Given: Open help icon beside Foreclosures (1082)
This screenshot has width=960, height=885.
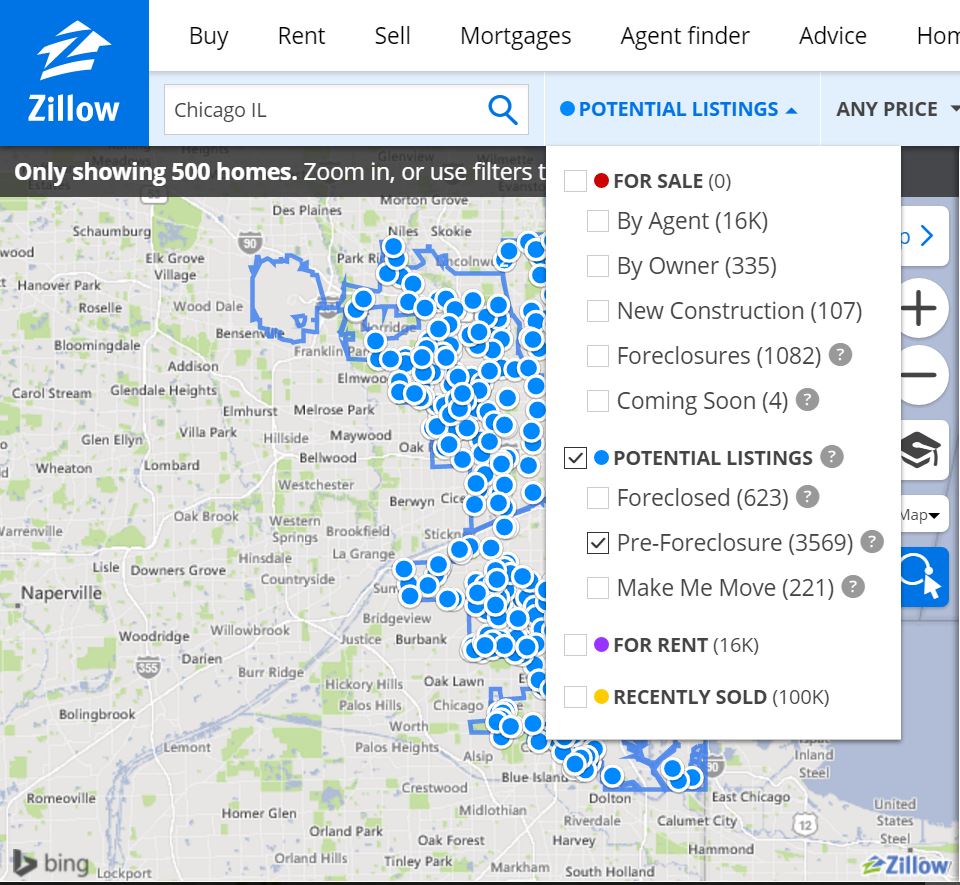Looking at the screenshot, I should click(x=840, y=354).
